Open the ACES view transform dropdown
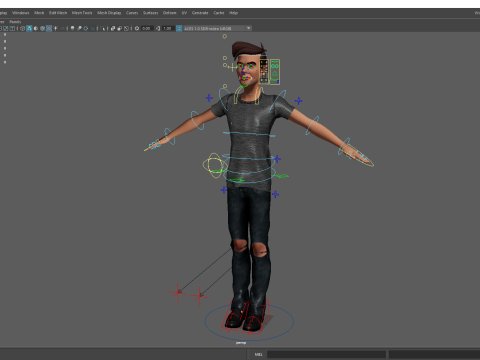 217,28
